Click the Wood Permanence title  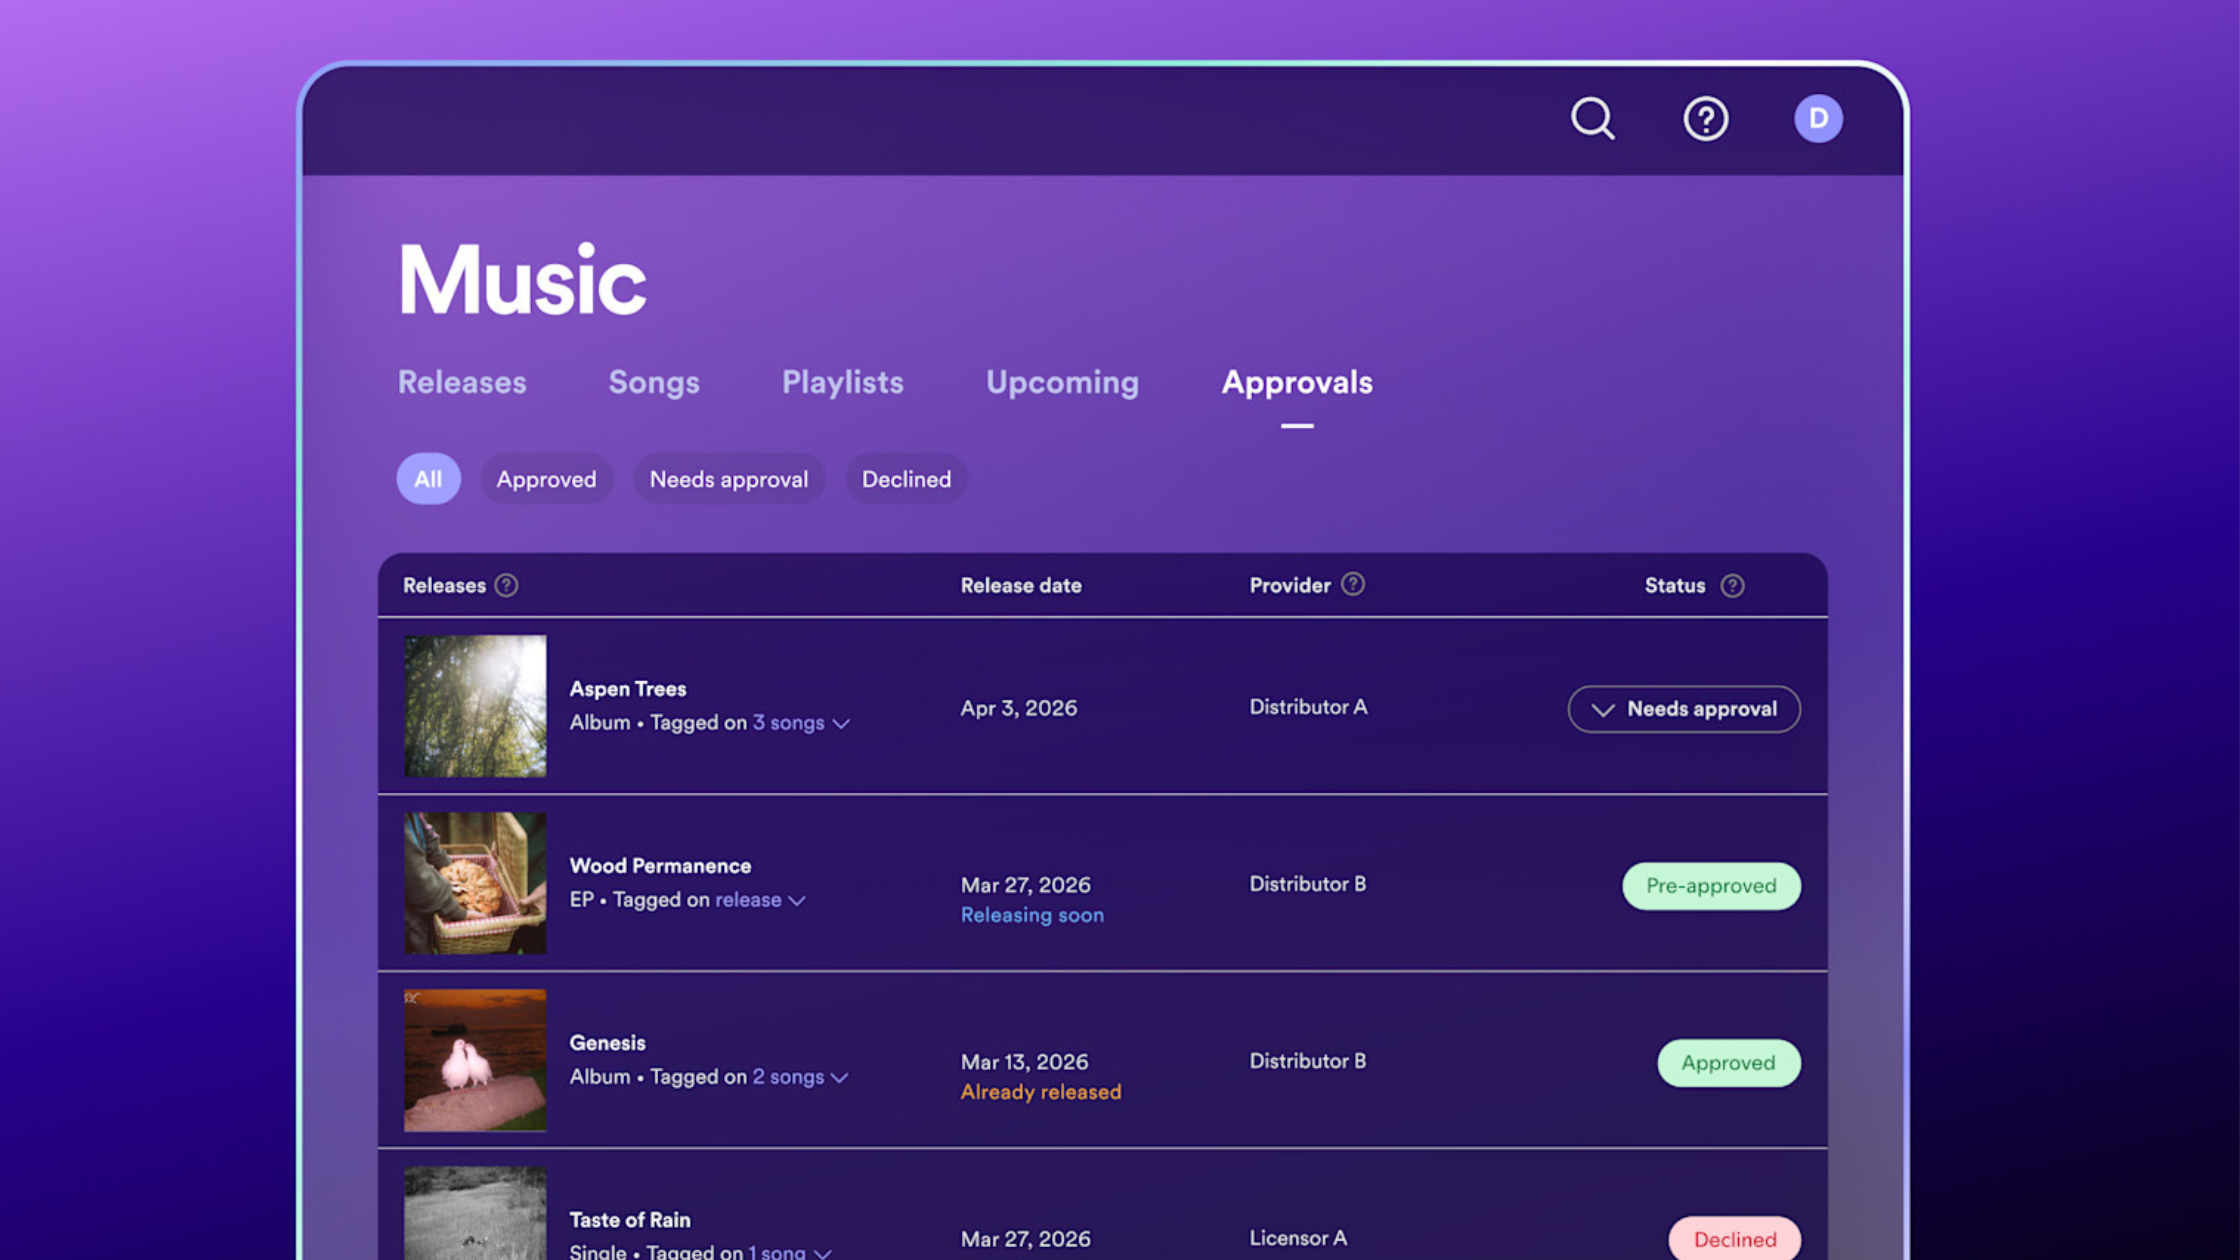coord(660,866)
